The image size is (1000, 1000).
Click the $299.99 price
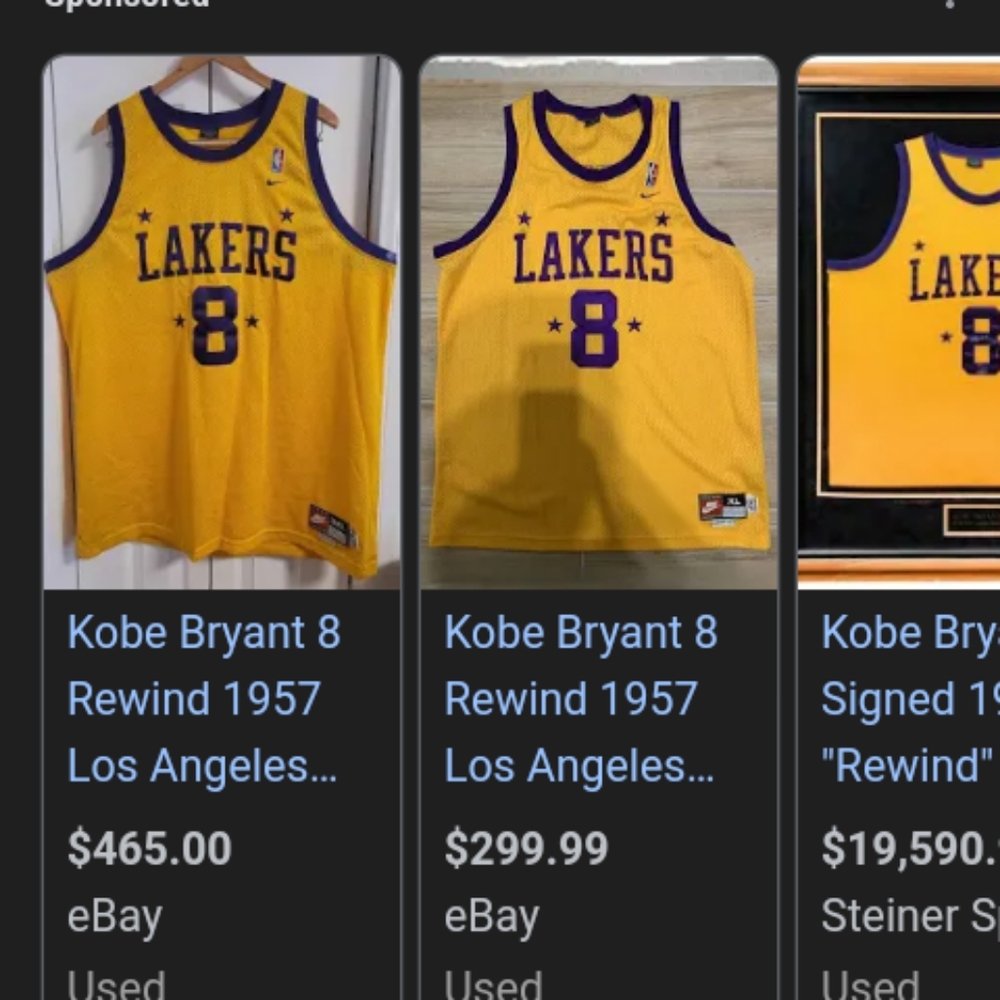pyautogui.click(x=526, y=849)
